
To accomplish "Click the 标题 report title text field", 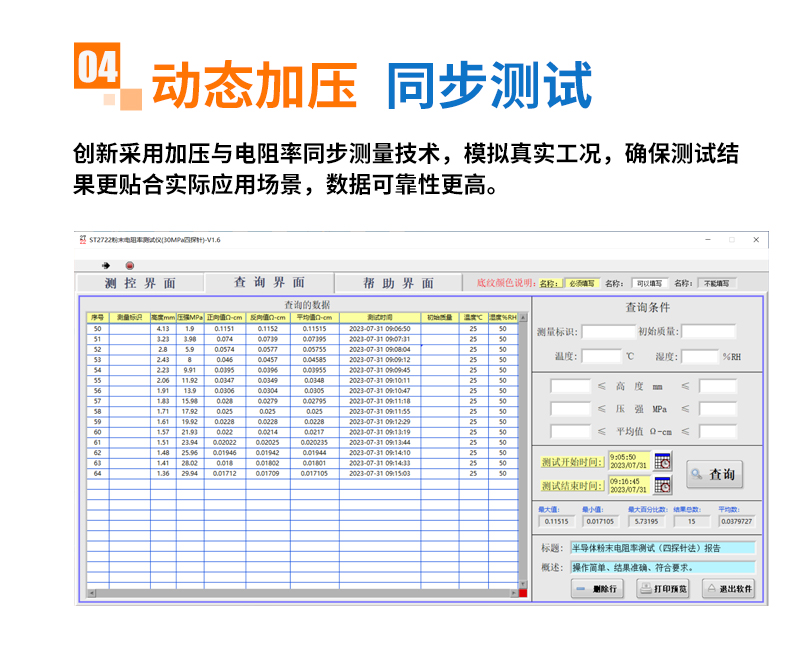I will [662, 548].
